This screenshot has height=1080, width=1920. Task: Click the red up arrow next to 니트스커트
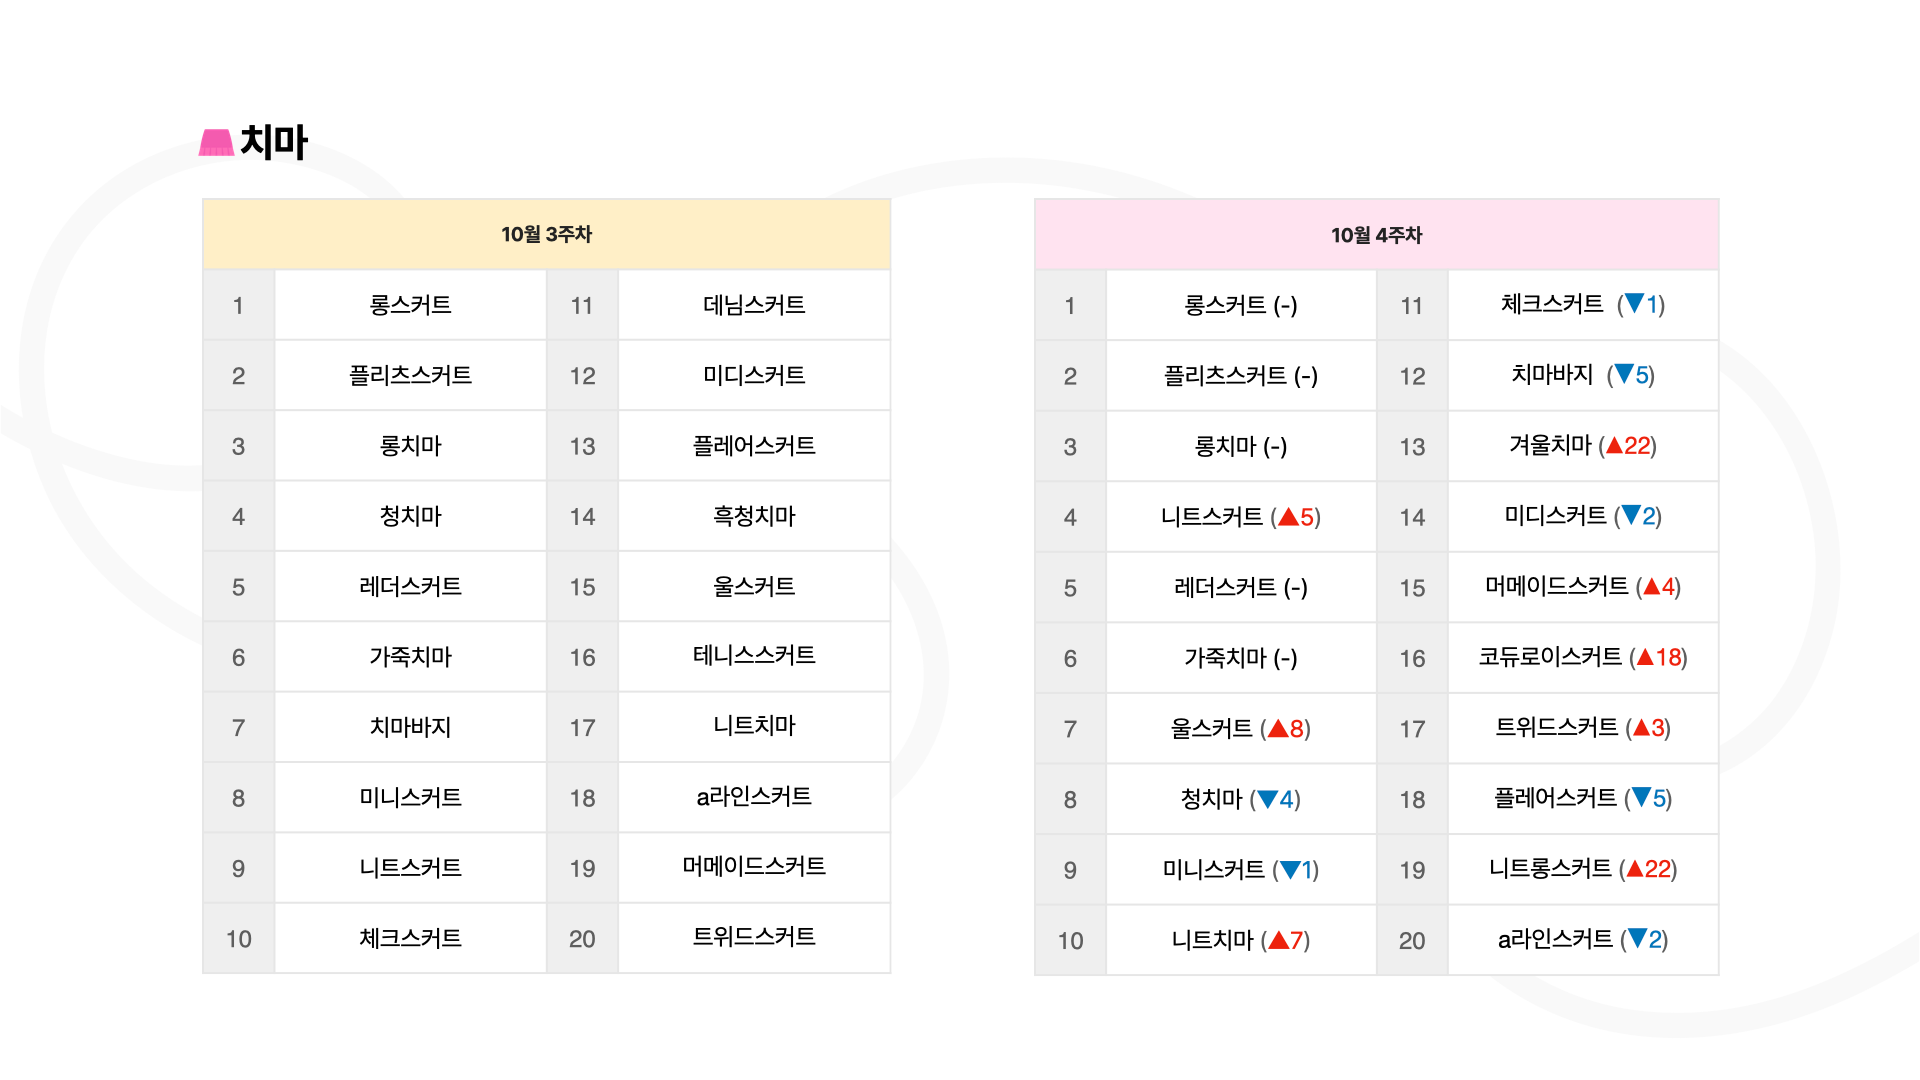1288,517
